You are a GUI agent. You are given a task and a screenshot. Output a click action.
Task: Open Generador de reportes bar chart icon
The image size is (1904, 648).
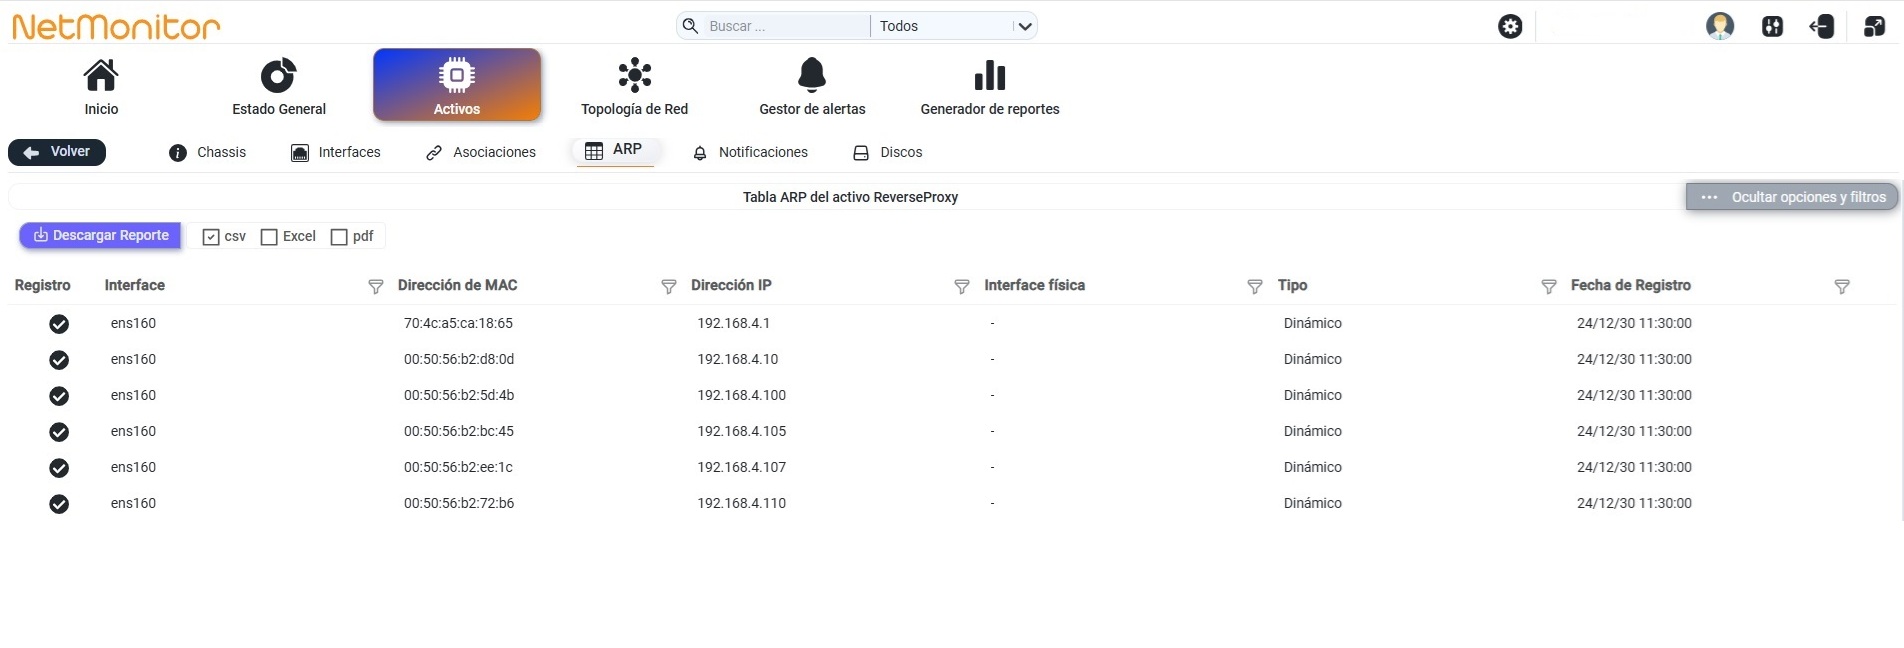990,75
